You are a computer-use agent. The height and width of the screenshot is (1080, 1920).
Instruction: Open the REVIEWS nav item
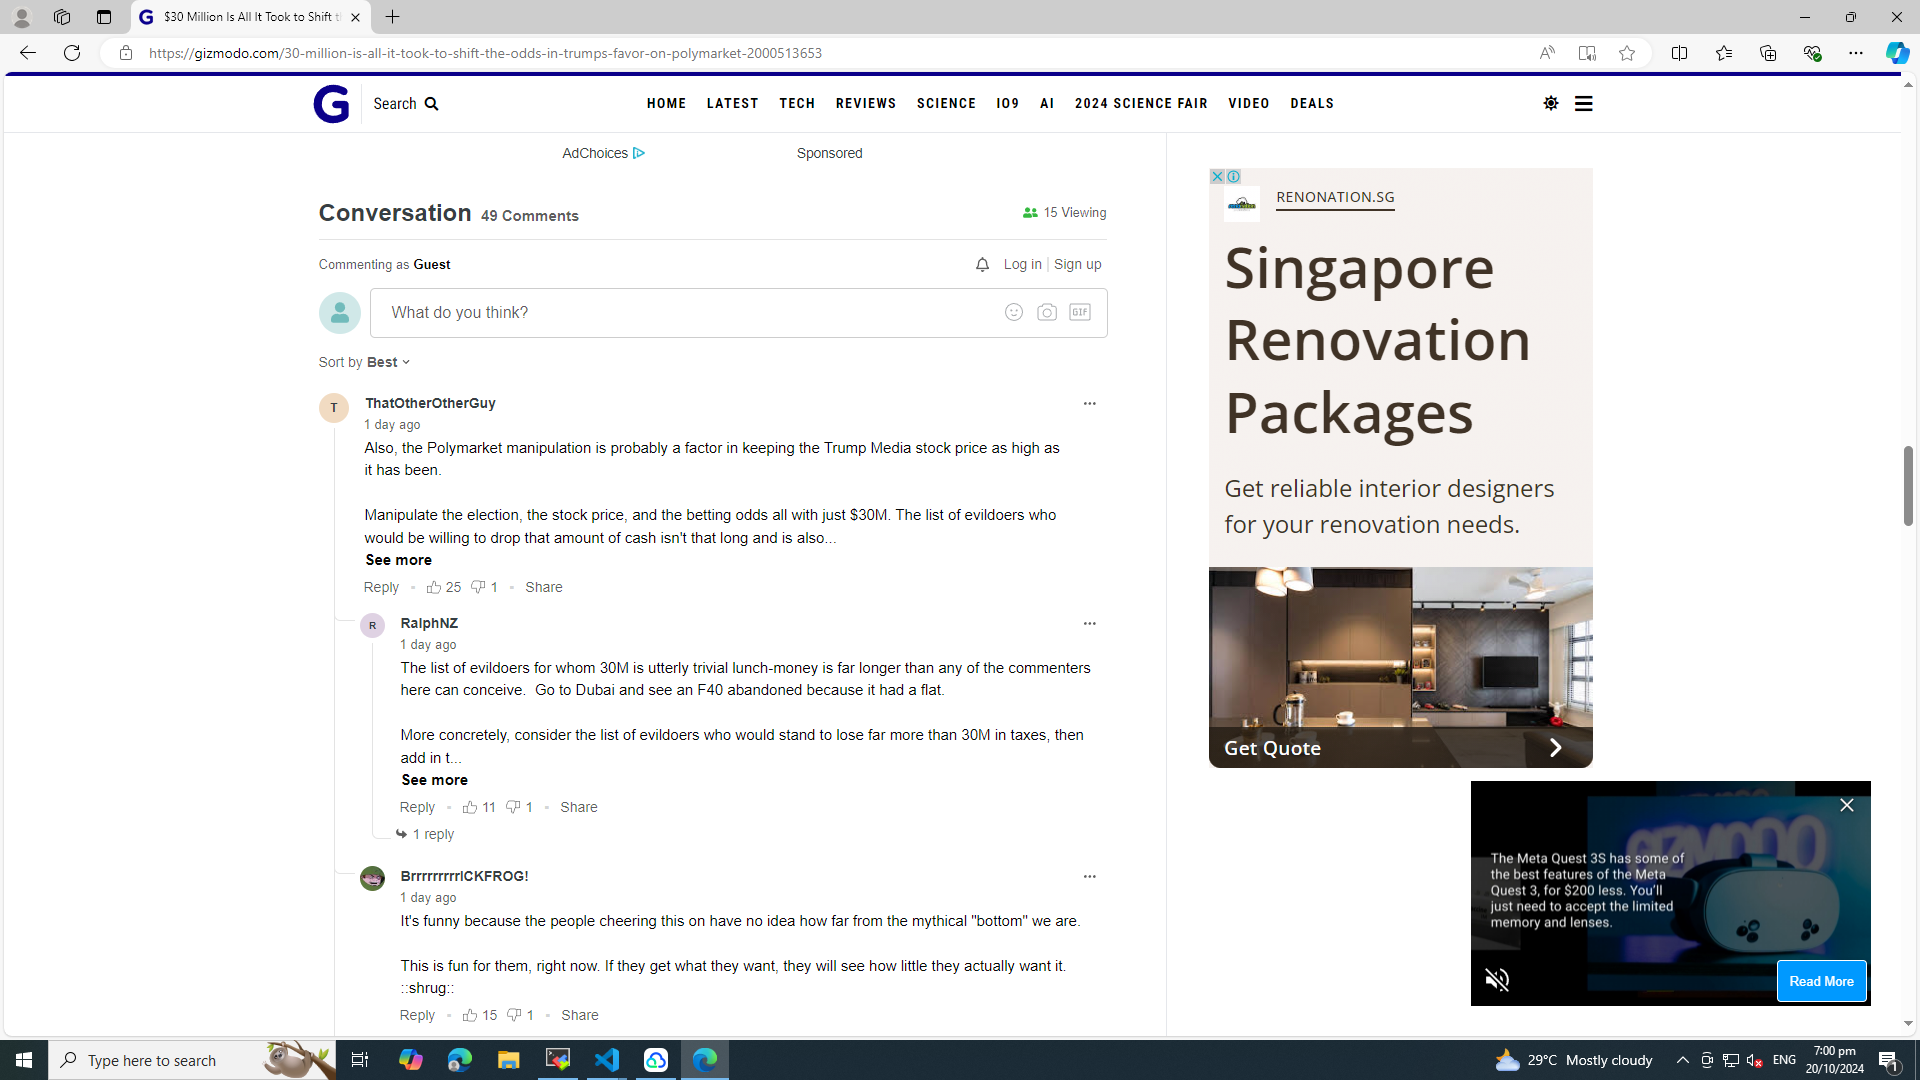coord(866,103)
